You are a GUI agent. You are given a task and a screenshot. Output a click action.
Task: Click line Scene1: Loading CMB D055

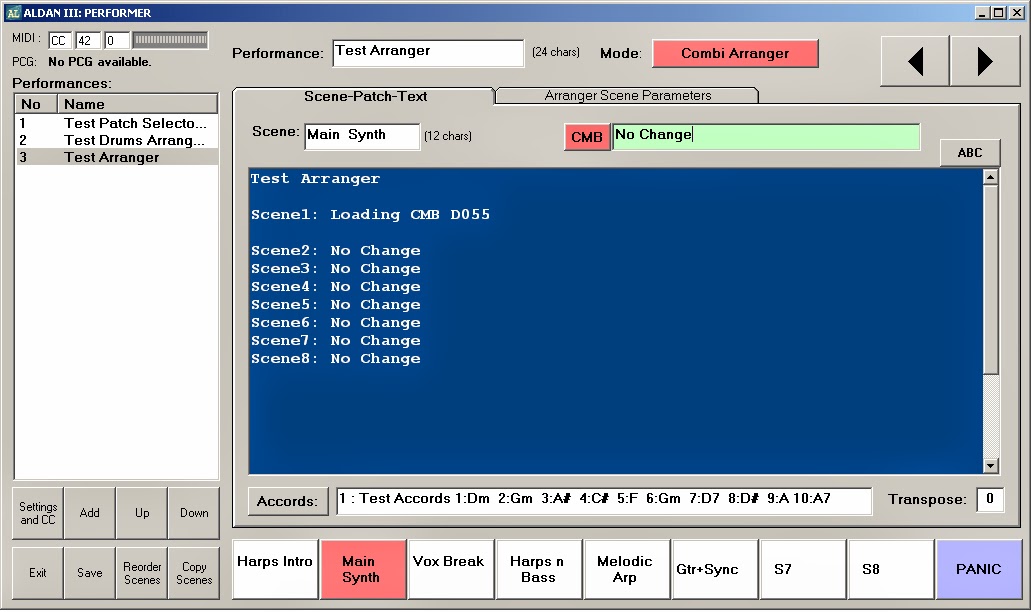click(370, 214)
